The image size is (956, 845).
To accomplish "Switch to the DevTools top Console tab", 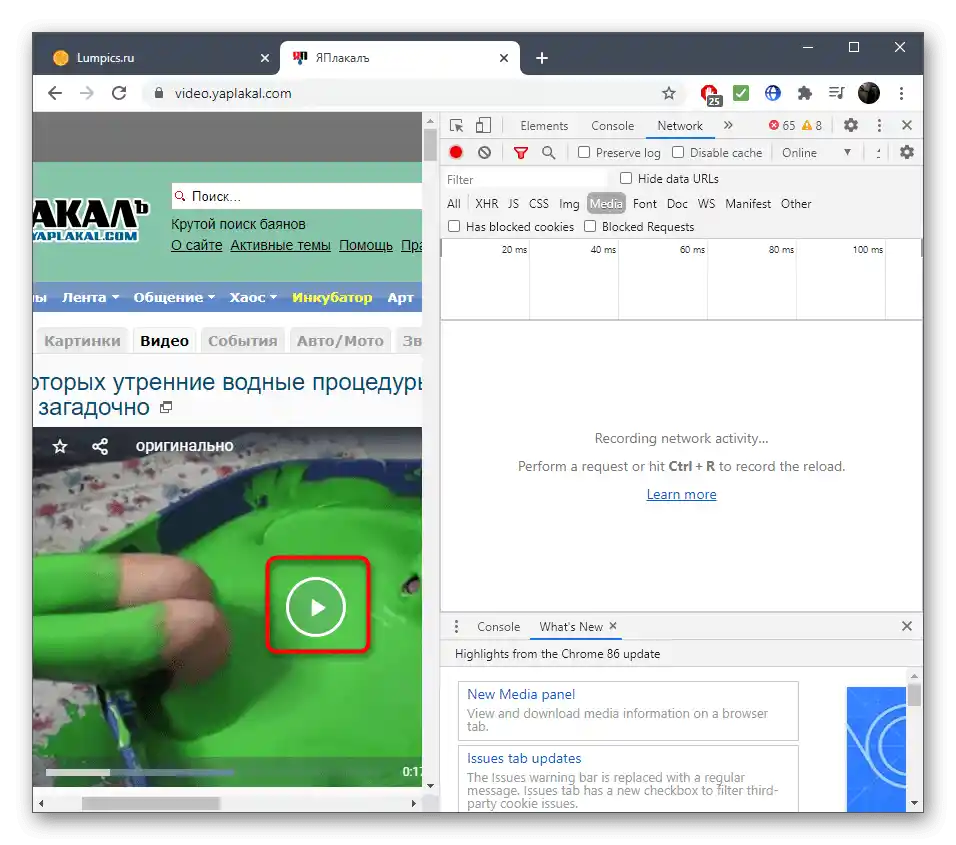I will tap(612, 126).
